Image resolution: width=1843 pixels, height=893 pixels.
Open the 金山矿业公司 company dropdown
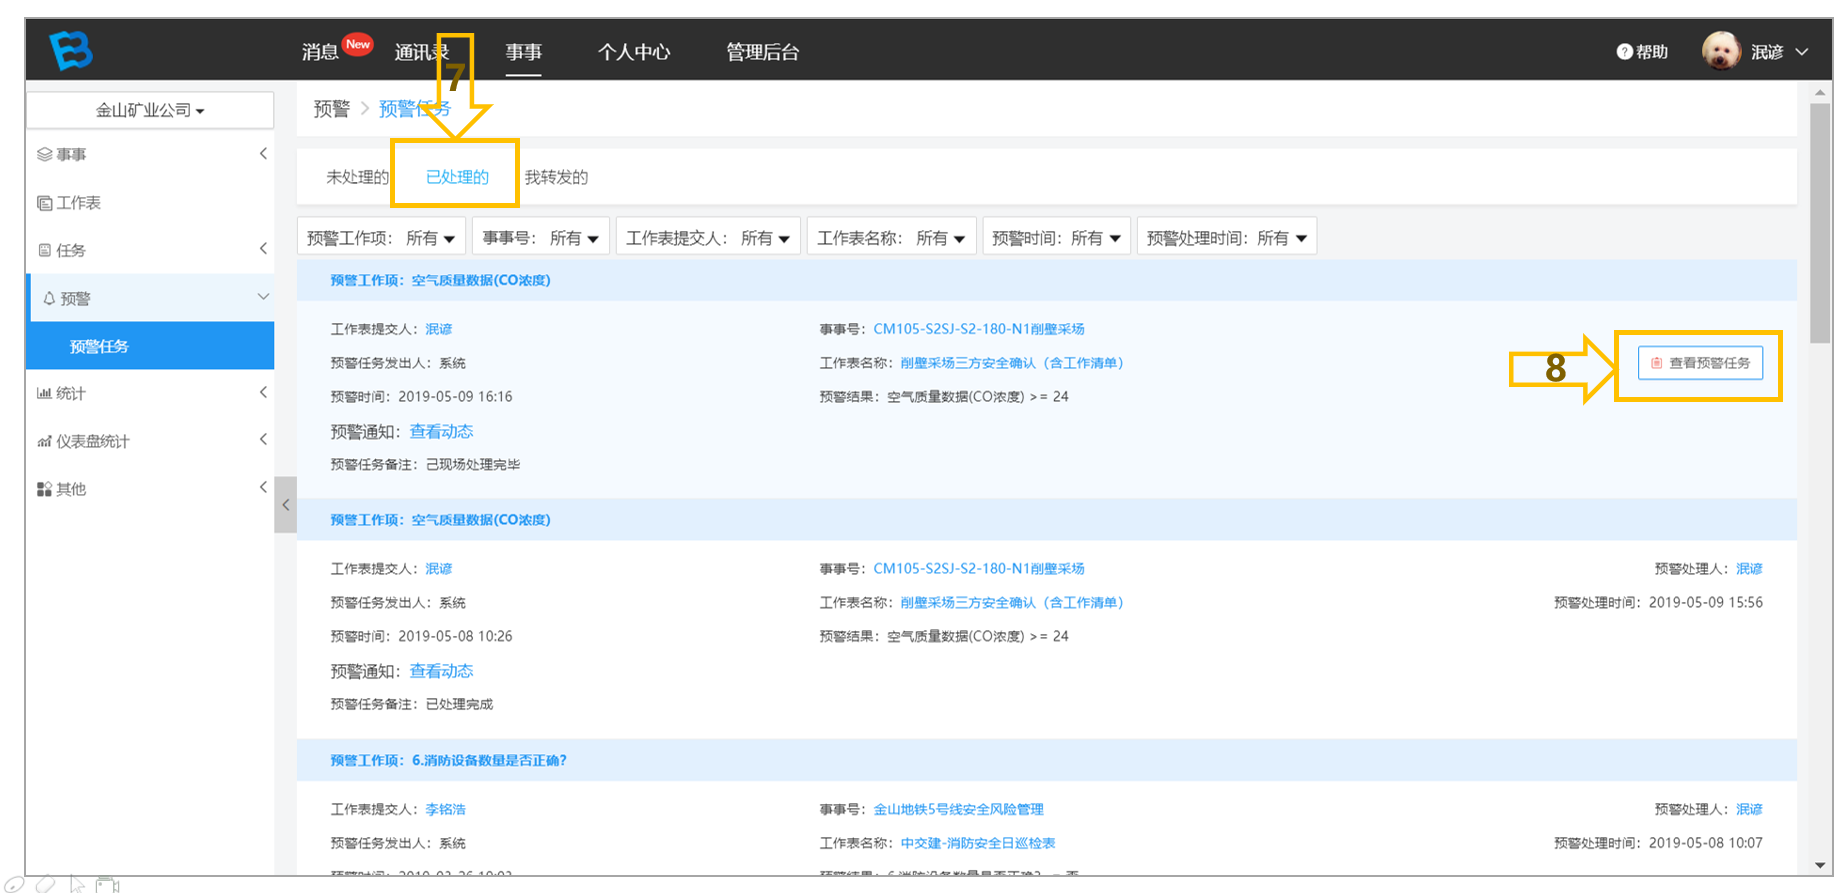click(x=150, y=110)
